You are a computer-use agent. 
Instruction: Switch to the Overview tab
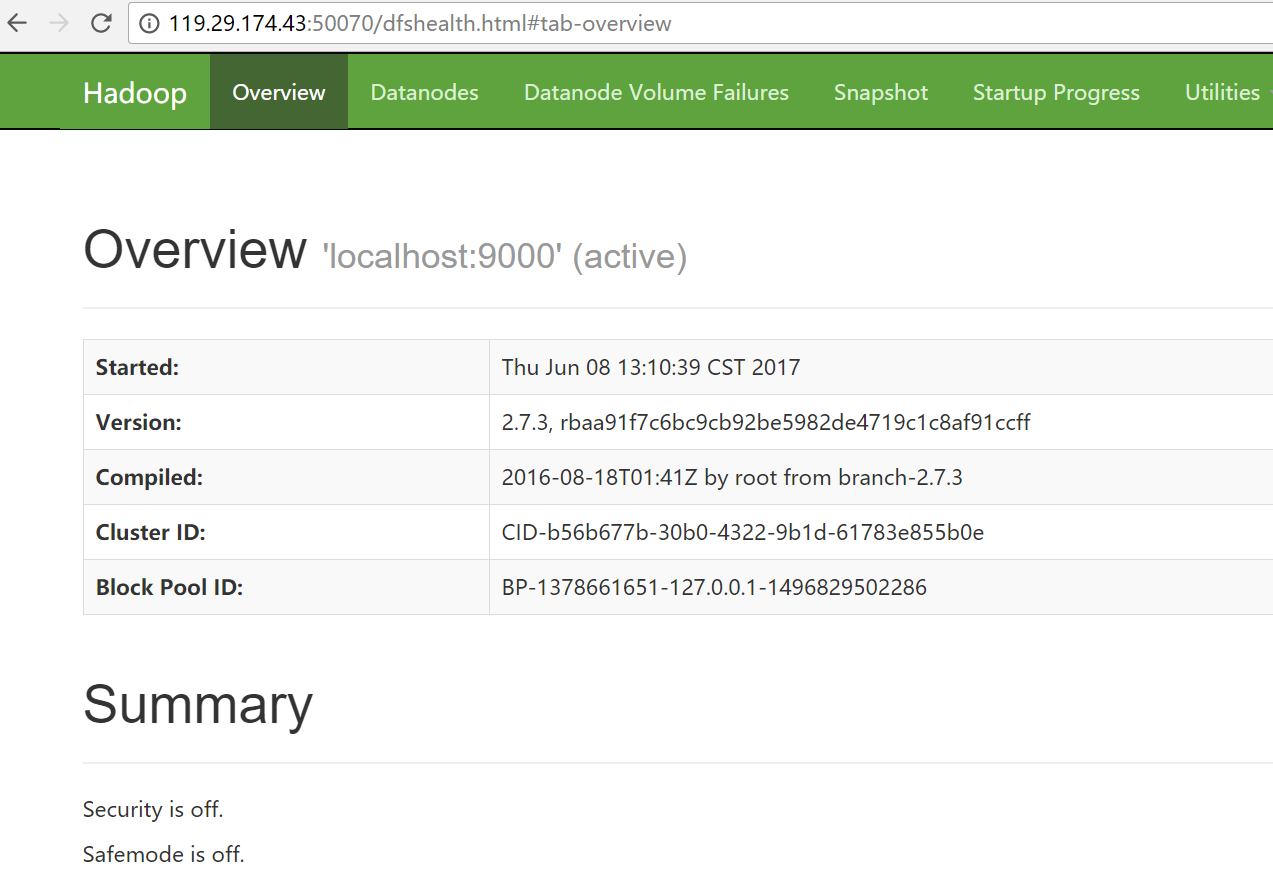coord(278,92)
